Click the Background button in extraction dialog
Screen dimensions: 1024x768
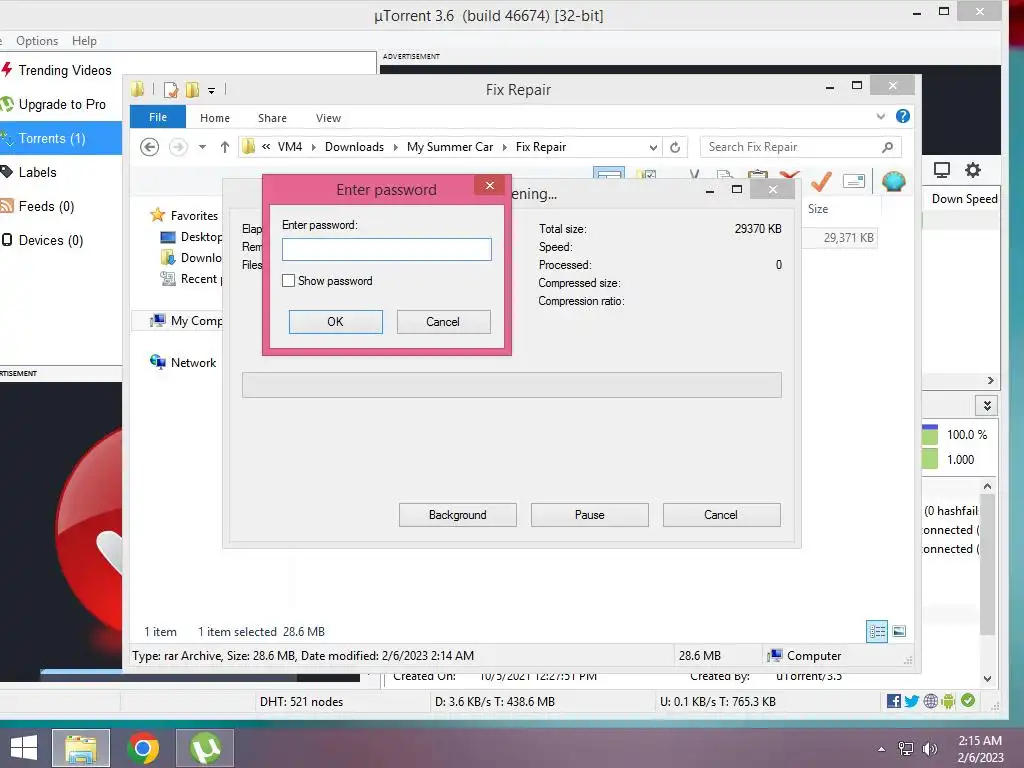[458, 515]
